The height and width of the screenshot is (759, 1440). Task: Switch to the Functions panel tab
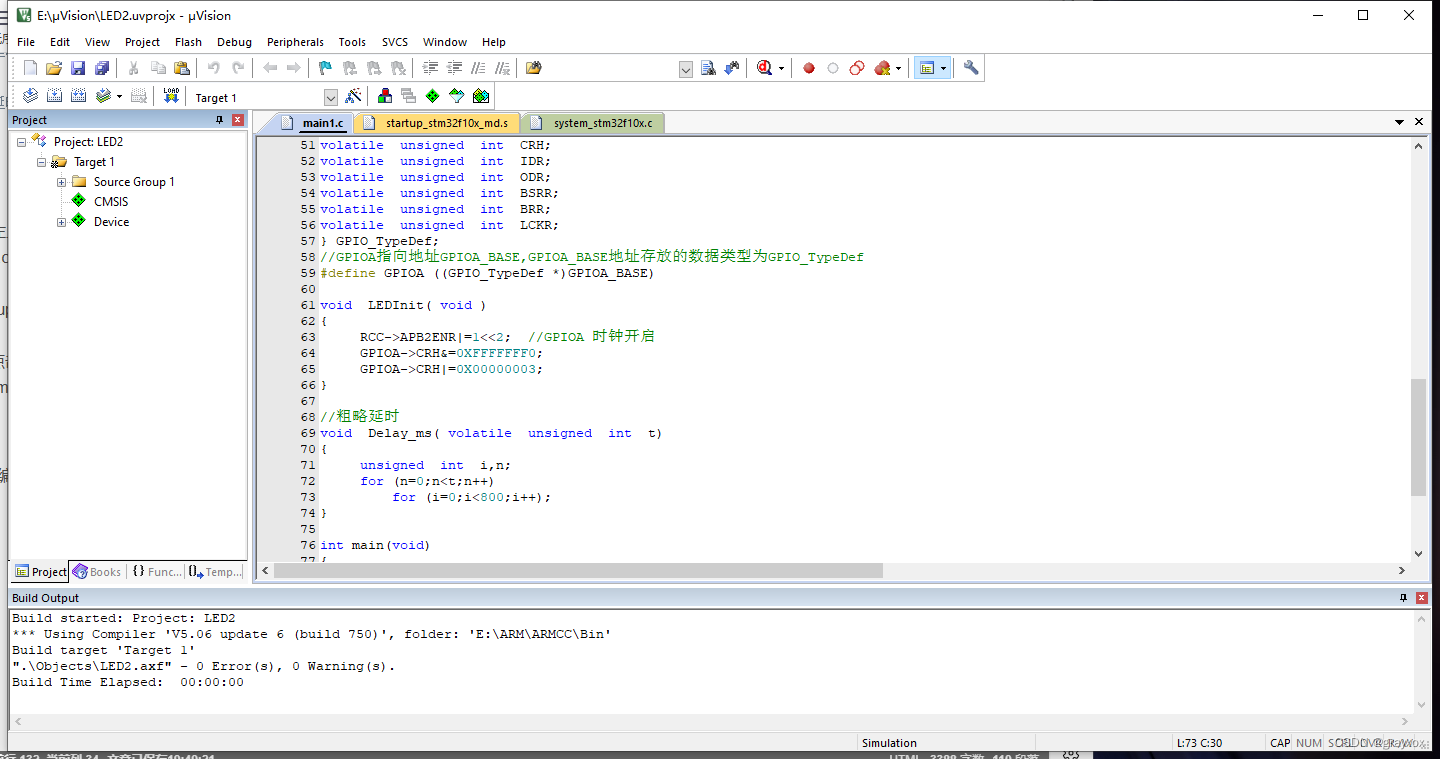(157, 572)
